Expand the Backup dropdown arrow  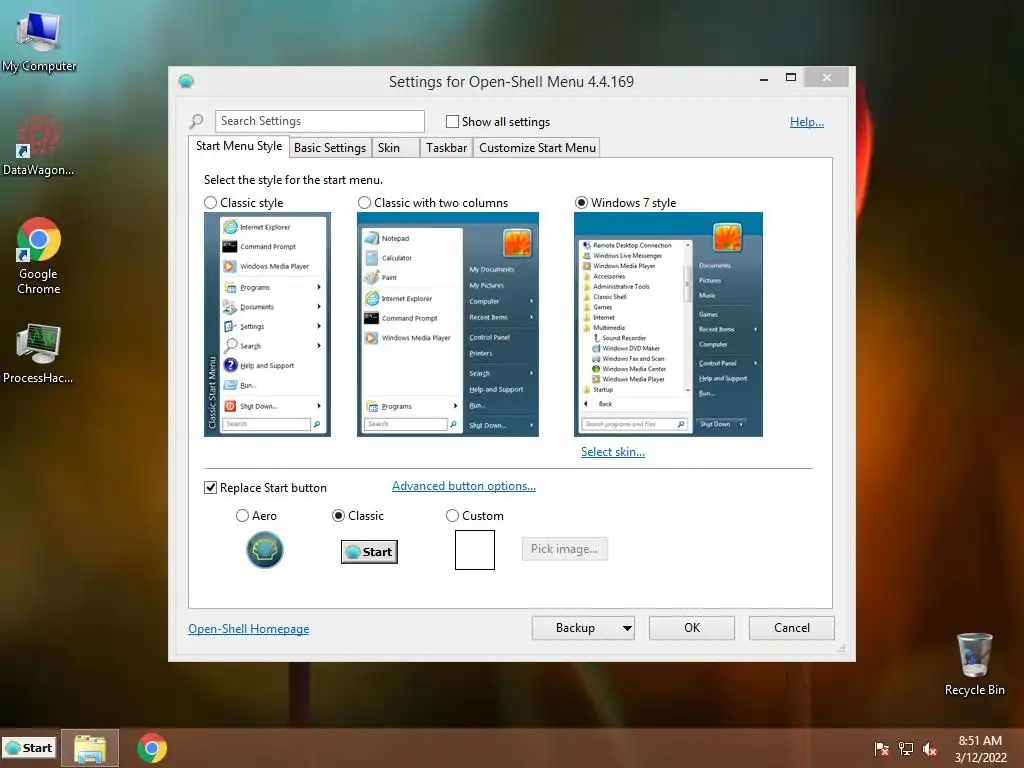(627, 628)
